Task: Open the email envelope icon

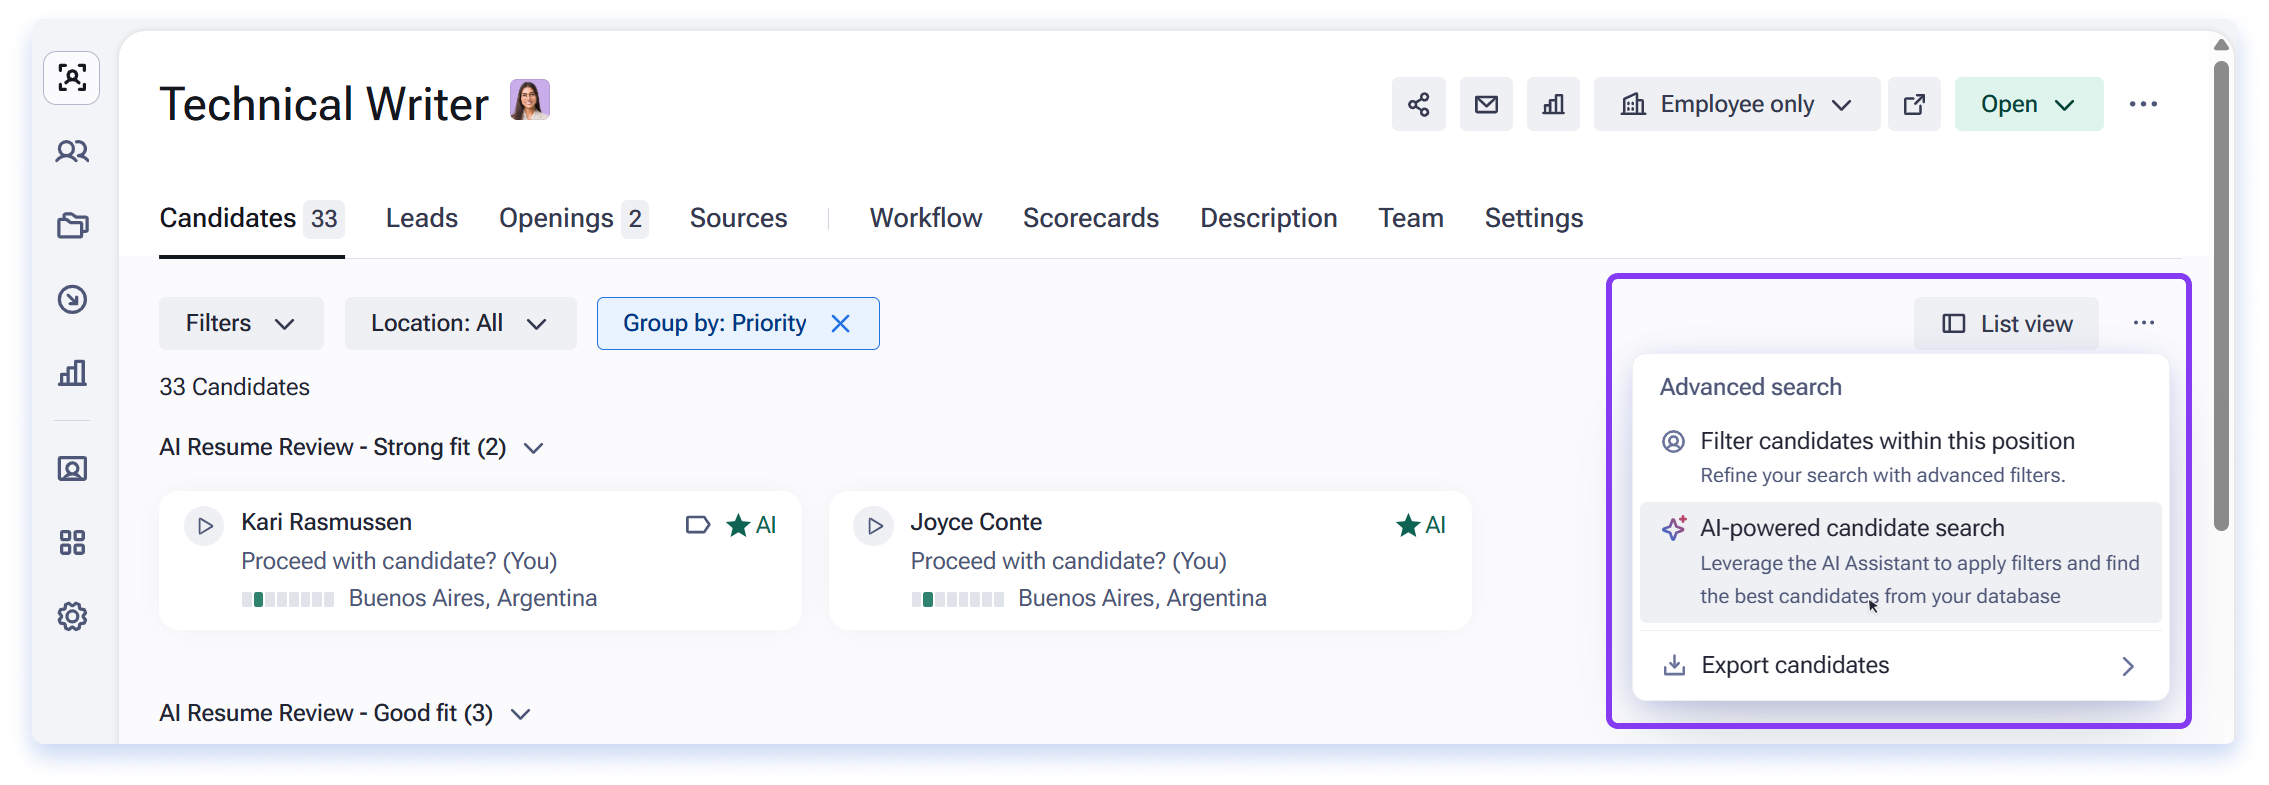Action: [x=1486, y=104]
